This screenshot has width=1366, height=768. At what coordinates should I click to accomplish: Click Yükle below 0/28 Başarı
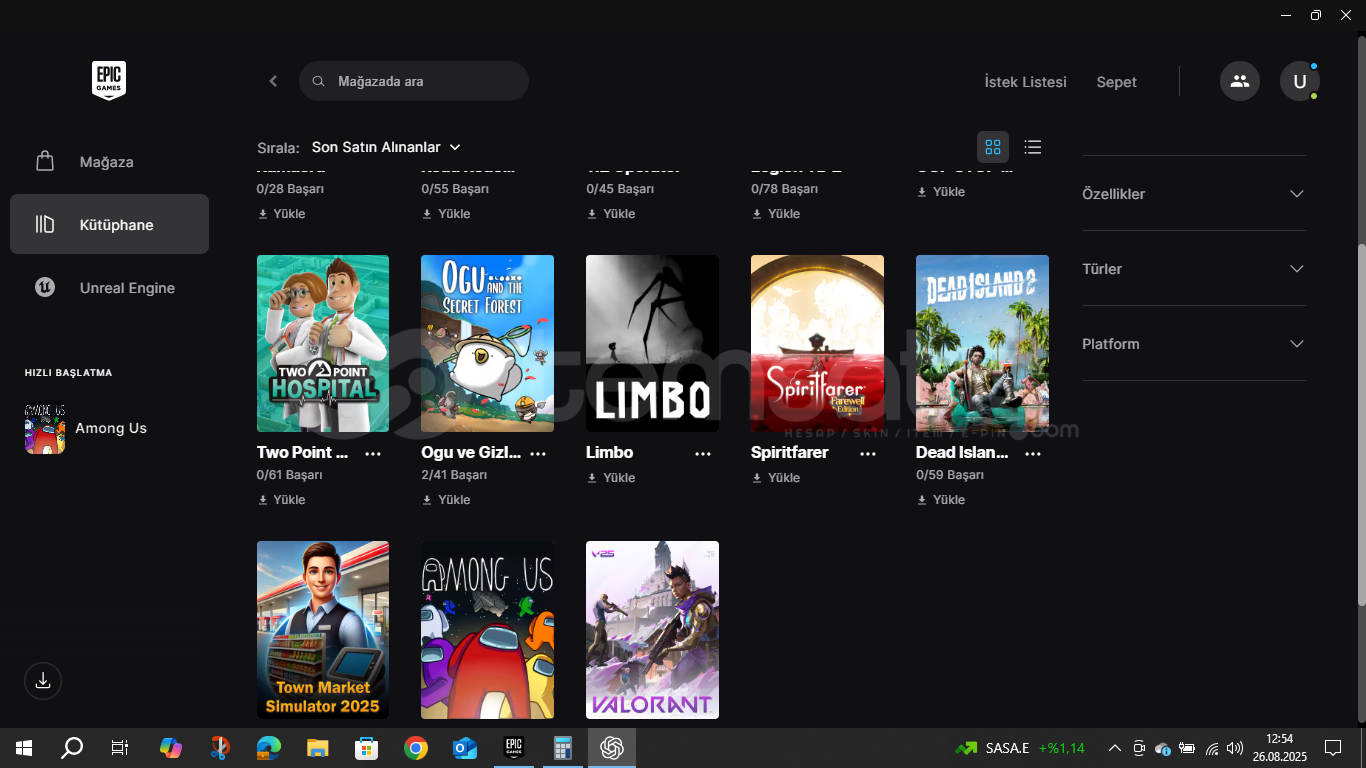click(282, 214)
